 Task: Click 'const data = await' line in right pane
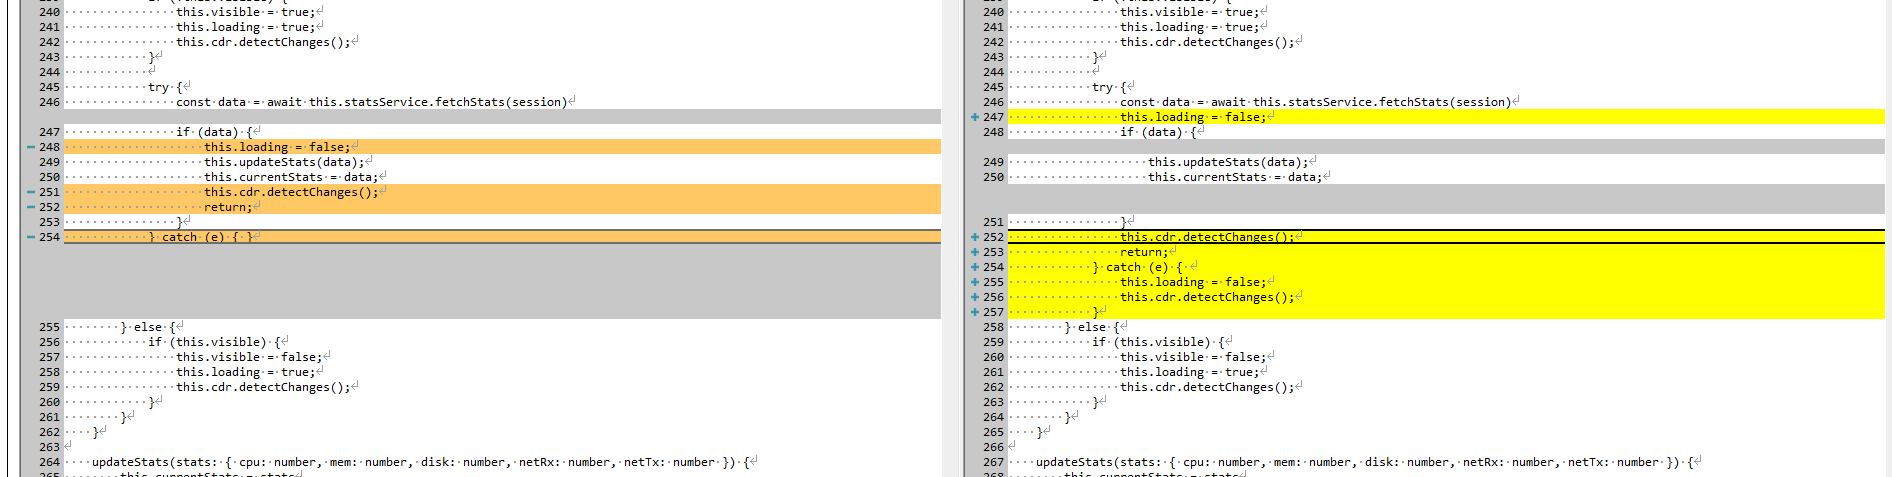click(1315, 102)
